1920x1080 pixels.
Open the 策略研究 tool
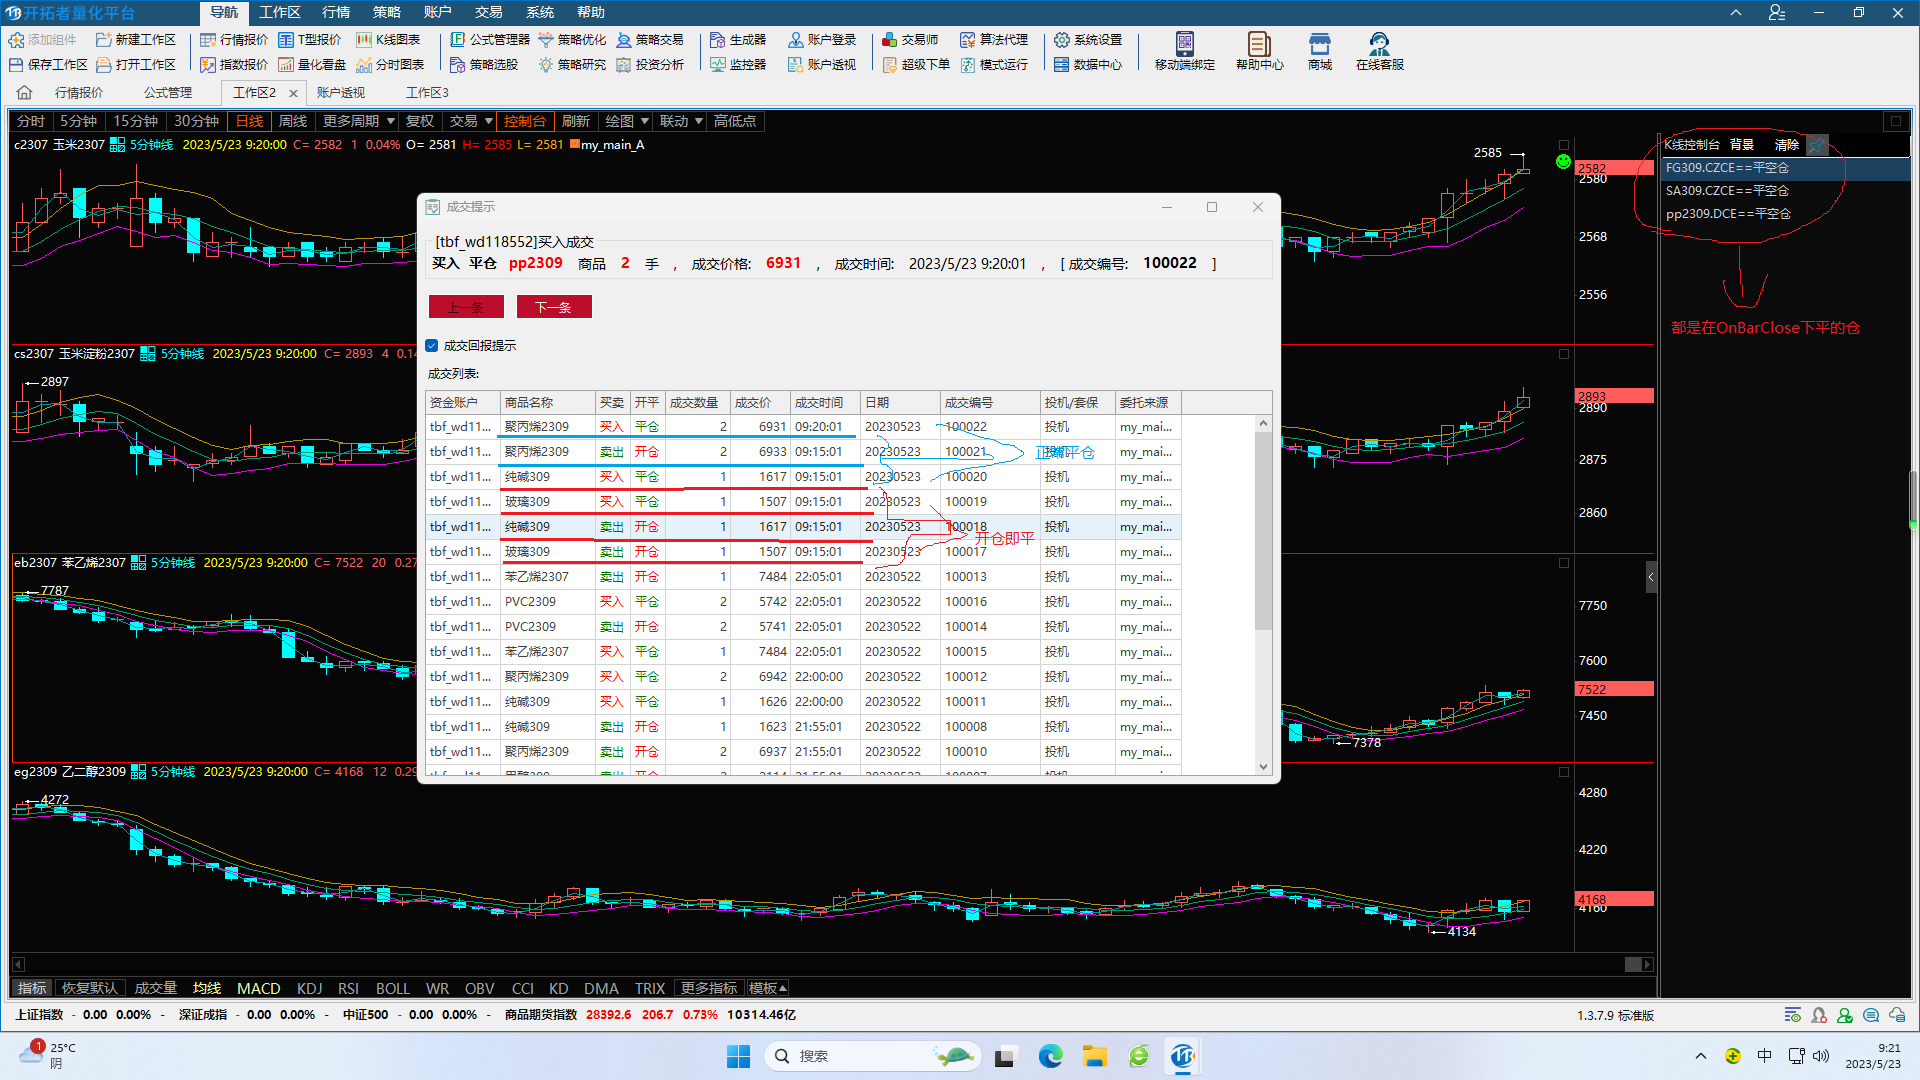572,65
